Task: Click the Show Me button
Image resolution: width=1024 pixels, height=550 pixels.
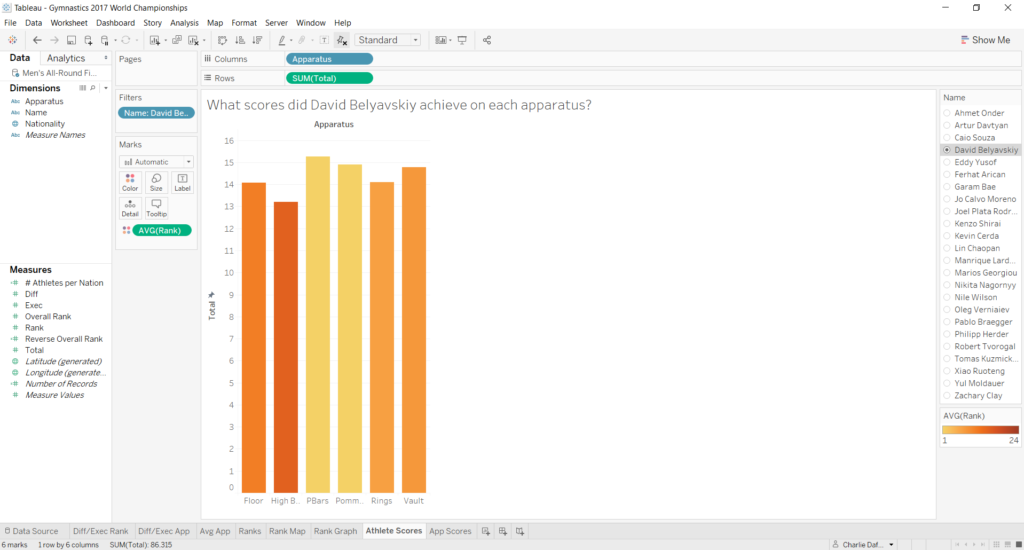Action: pyautogui.click(x=984, y=40)
